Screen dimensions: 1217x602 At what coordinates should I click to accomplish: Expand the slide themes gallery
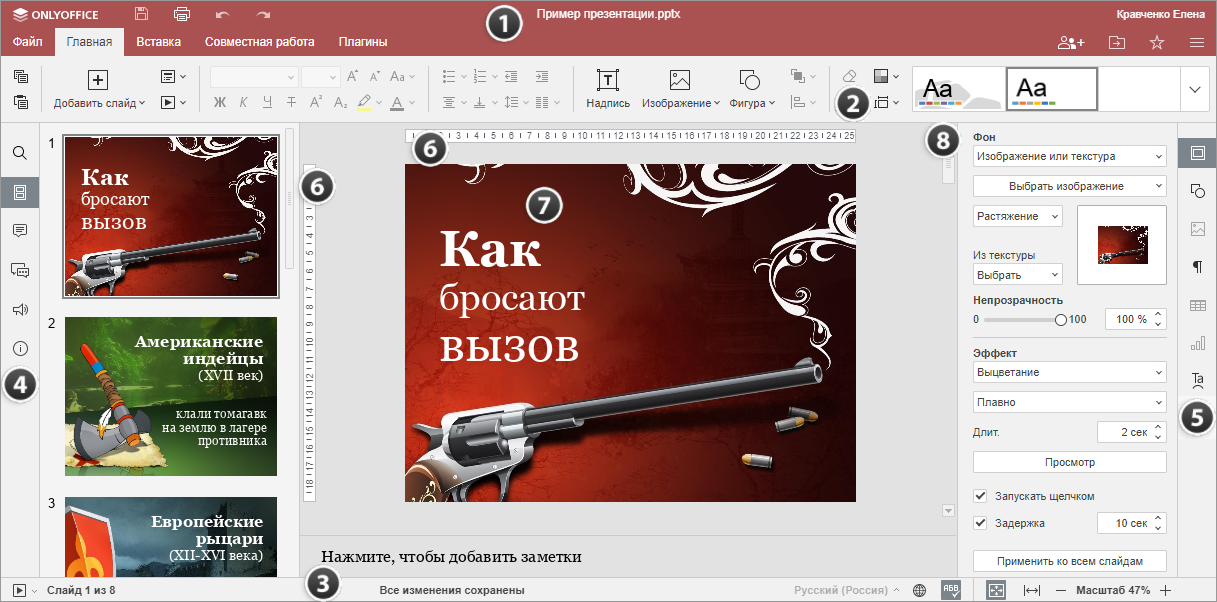[1194, 89]
